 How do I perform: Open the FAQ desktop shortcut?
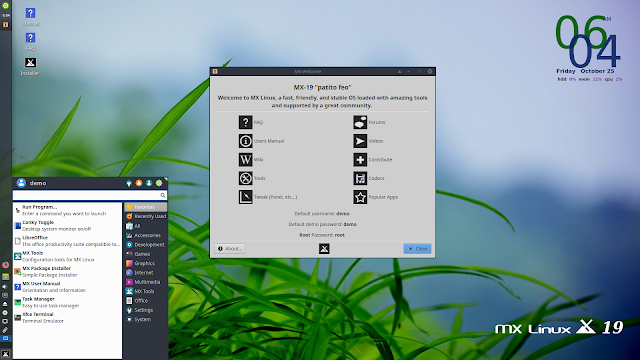click(x=30, y=41)
